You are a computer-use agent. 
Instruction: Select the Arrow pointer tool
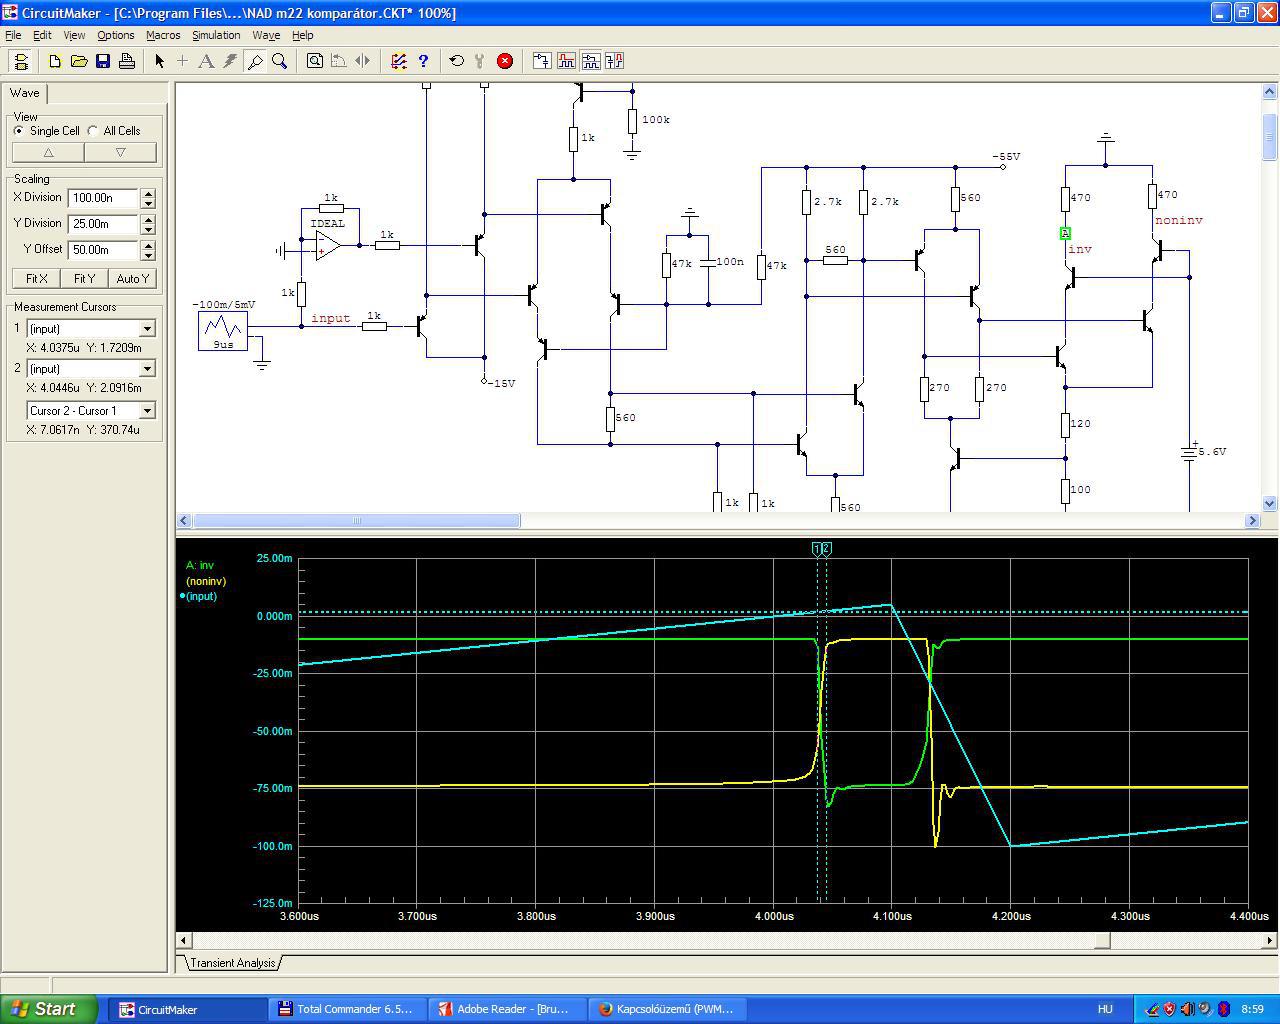(159, 61)
